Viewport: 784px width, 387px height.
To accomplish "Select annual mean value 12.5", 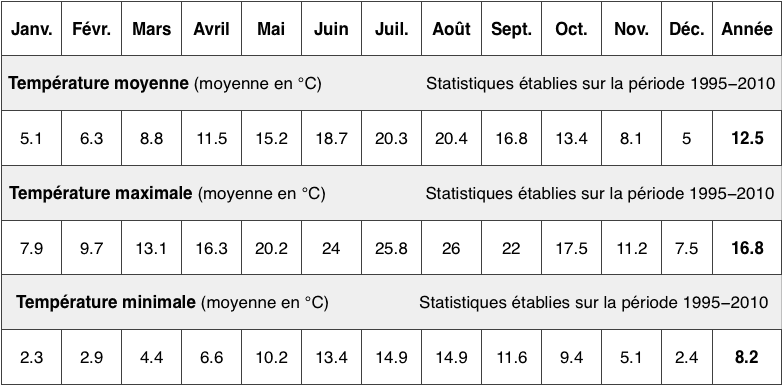I will 747,138.
